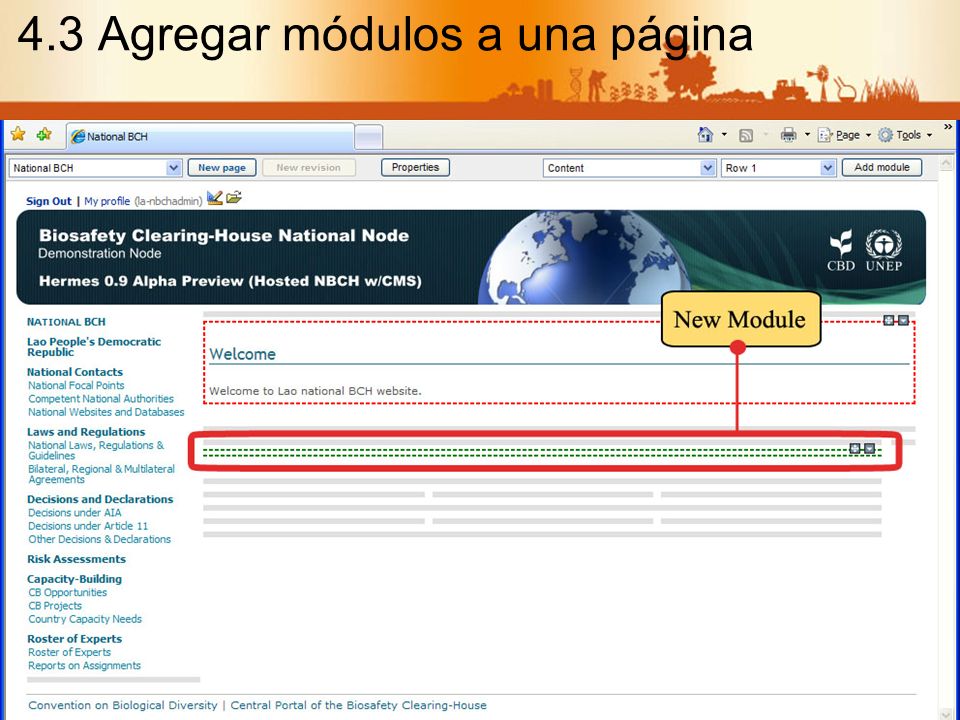Open the new green module's options arrow
The height and width of the screenshot is (720, 960).
(869, 449)
